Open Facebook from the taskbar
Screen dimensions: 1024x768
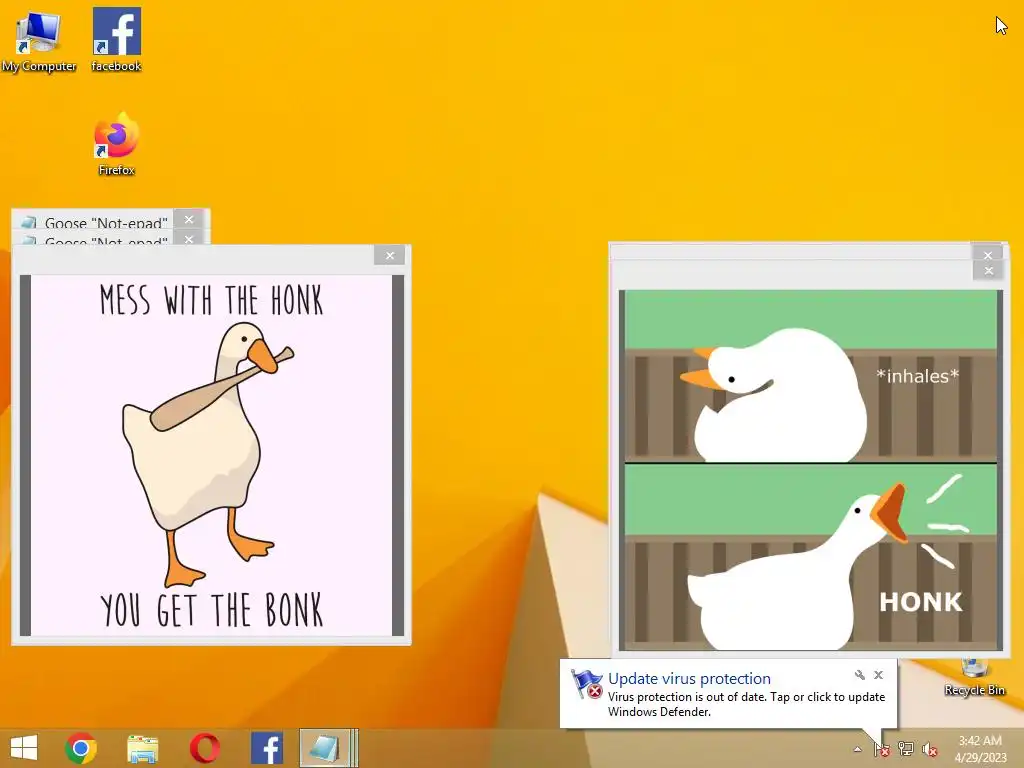pyautogui.click(x=266, y=748)
